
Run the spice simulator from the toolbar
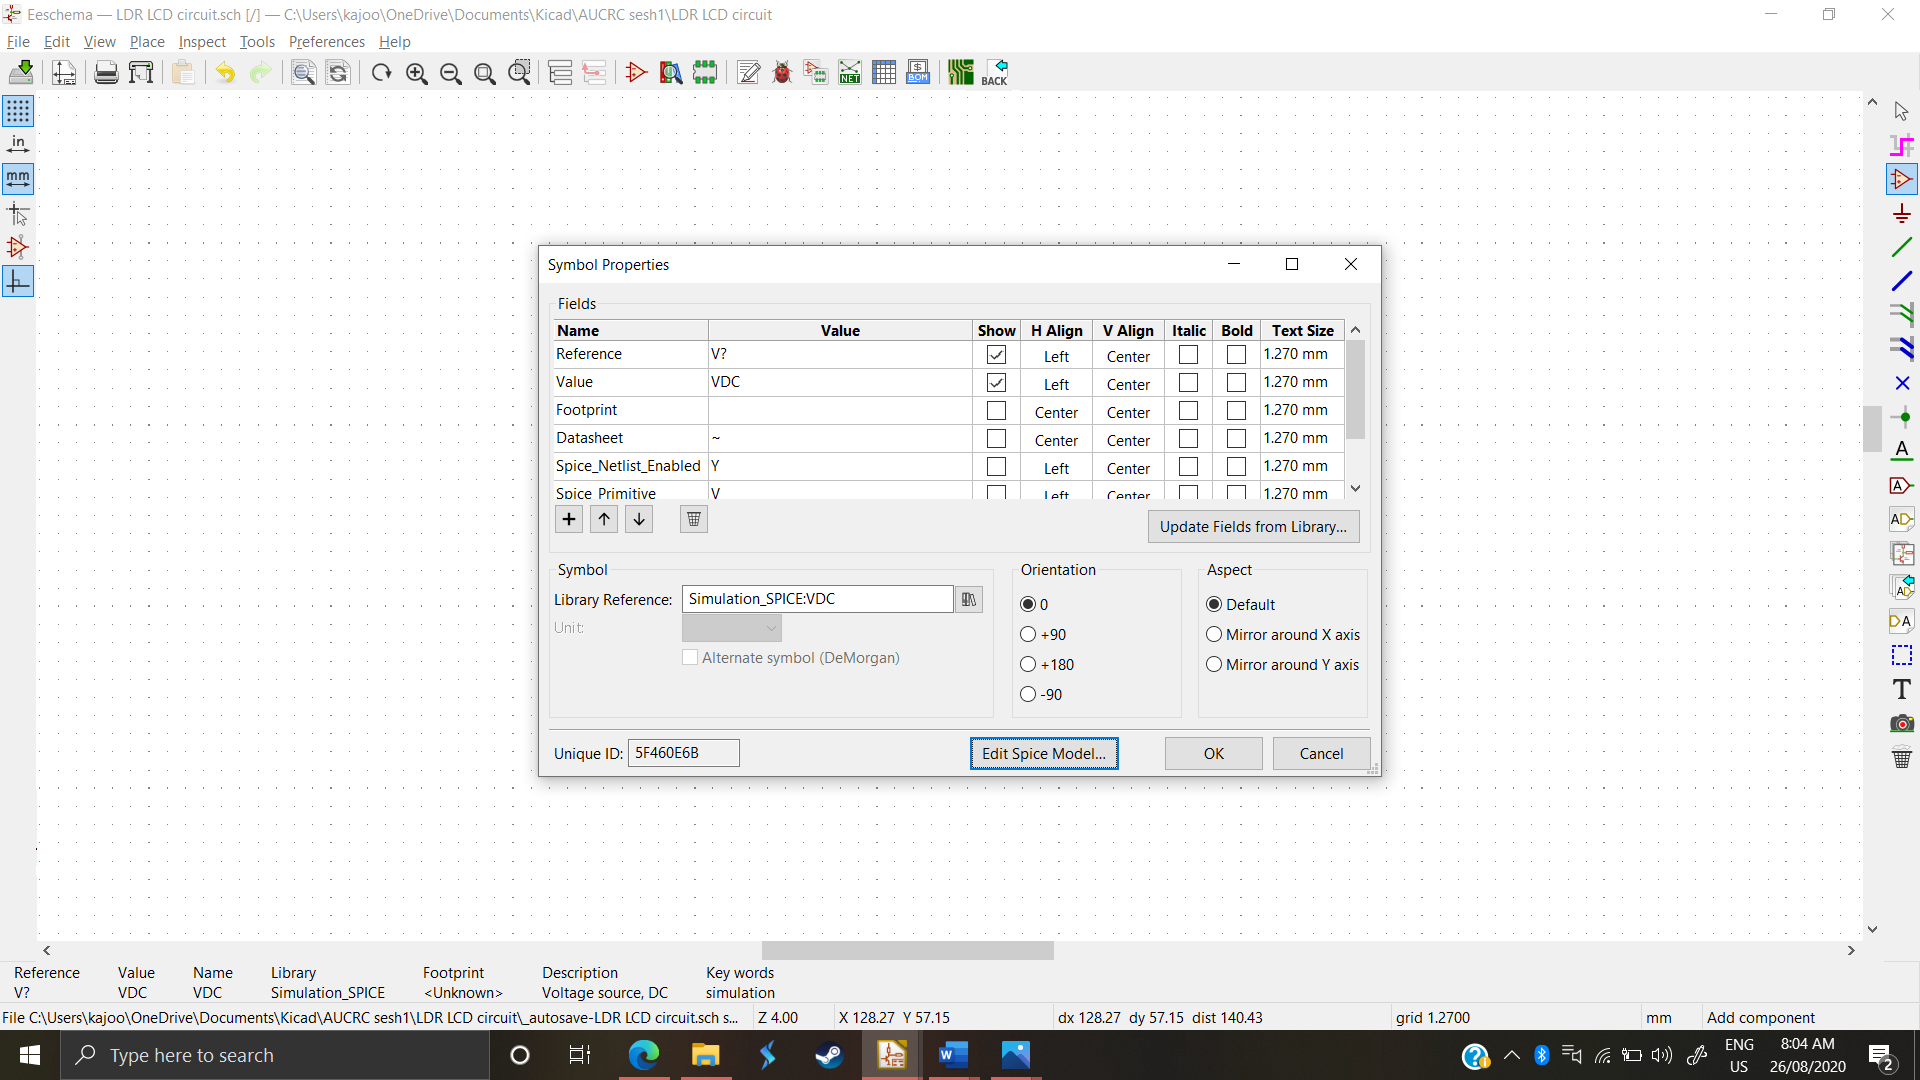click(x=635, y=72)
